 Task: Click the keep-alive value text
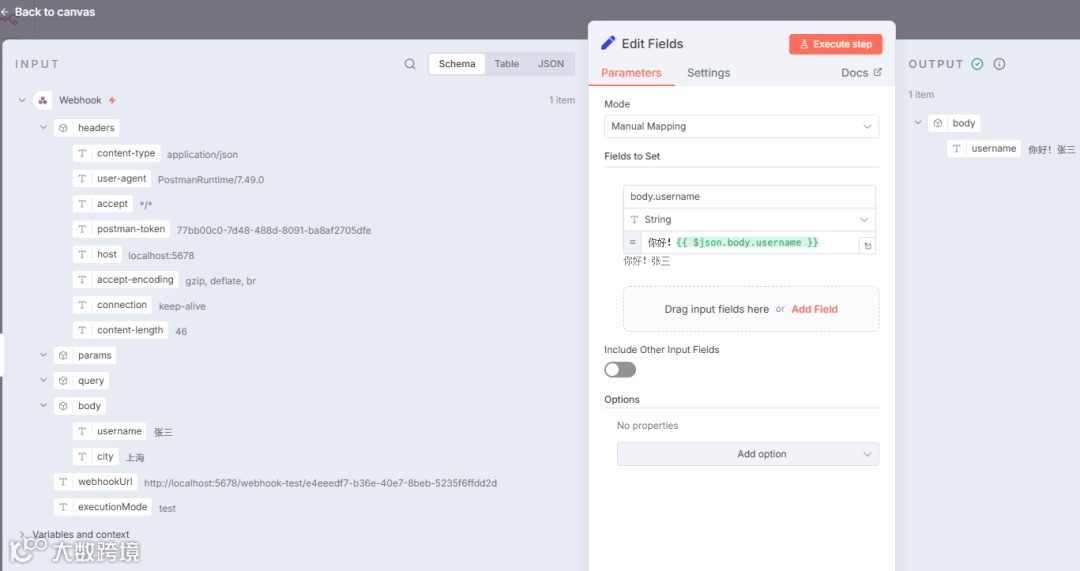(182, 307)
